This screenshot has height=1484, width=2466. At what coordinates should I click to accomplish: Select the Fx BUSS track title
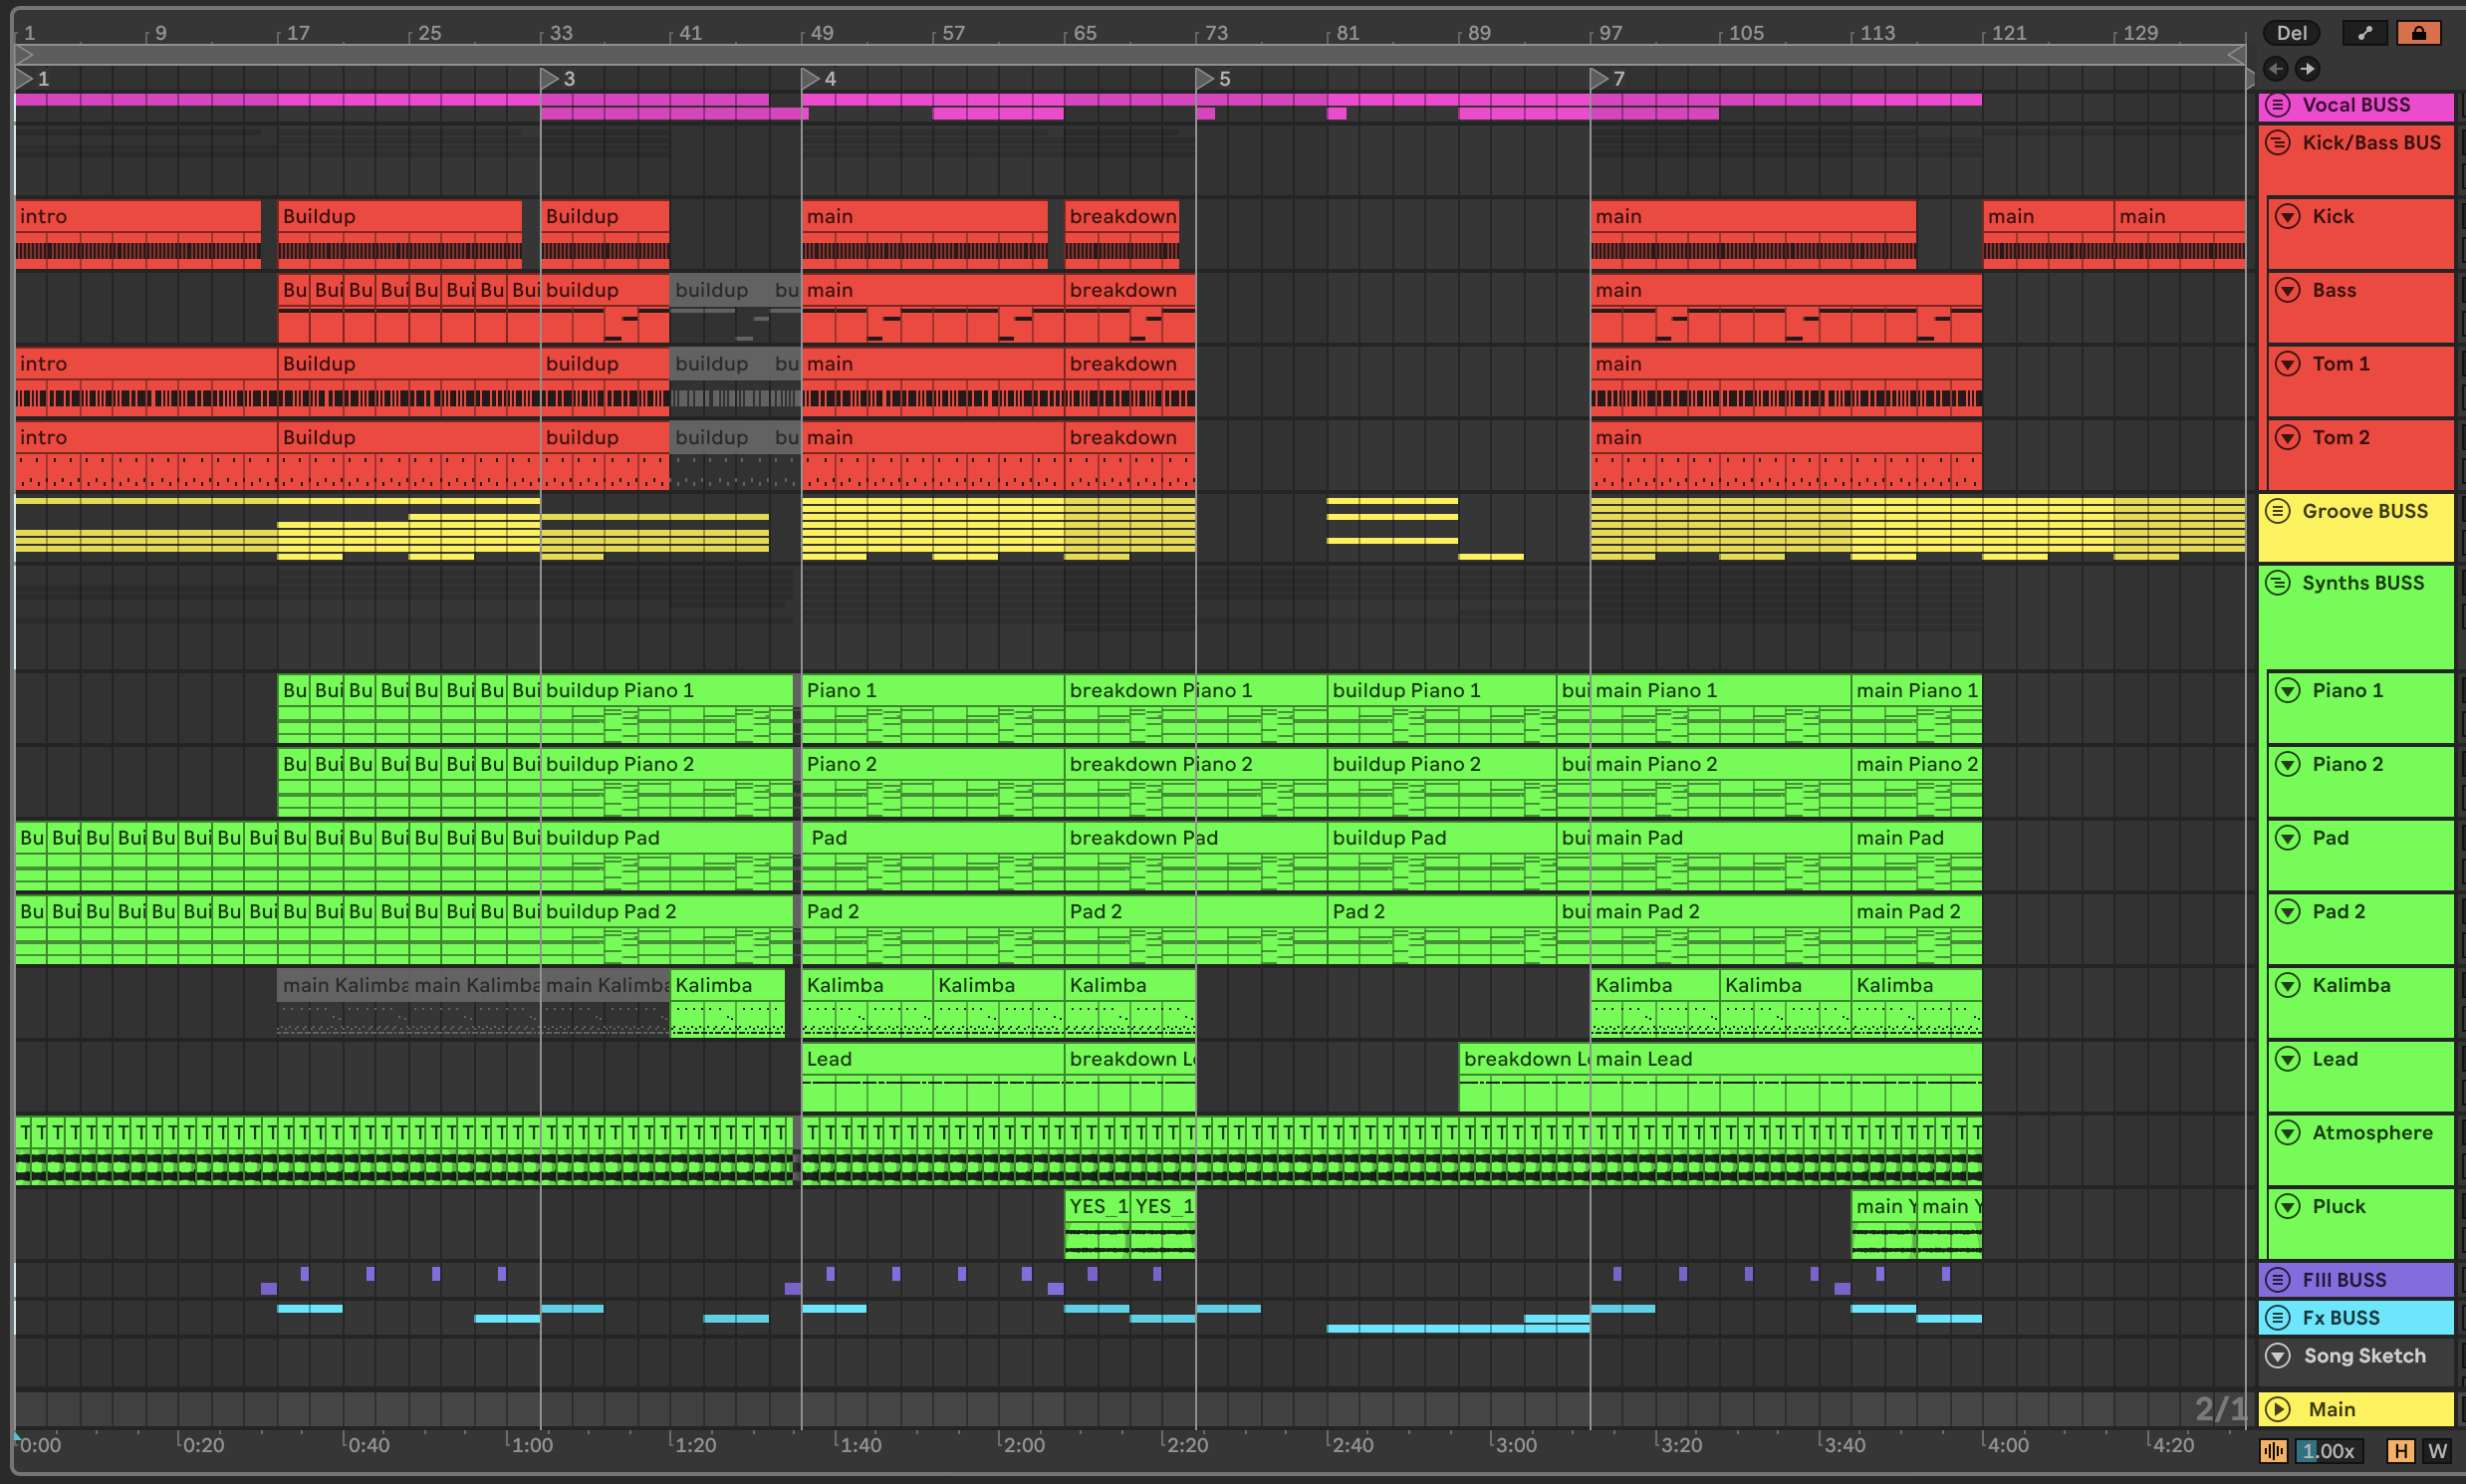pyautogui.click(x=2340, y=1318)
